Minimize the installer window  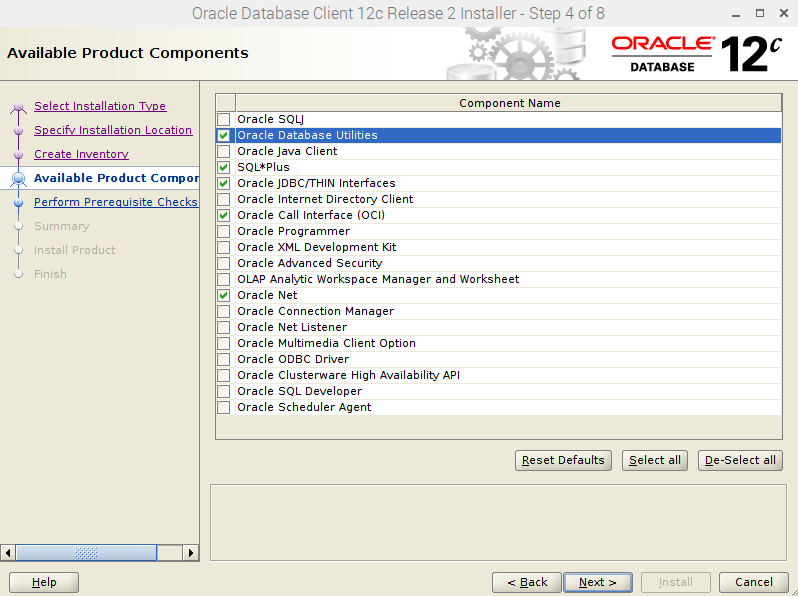[x=736, y=14]
